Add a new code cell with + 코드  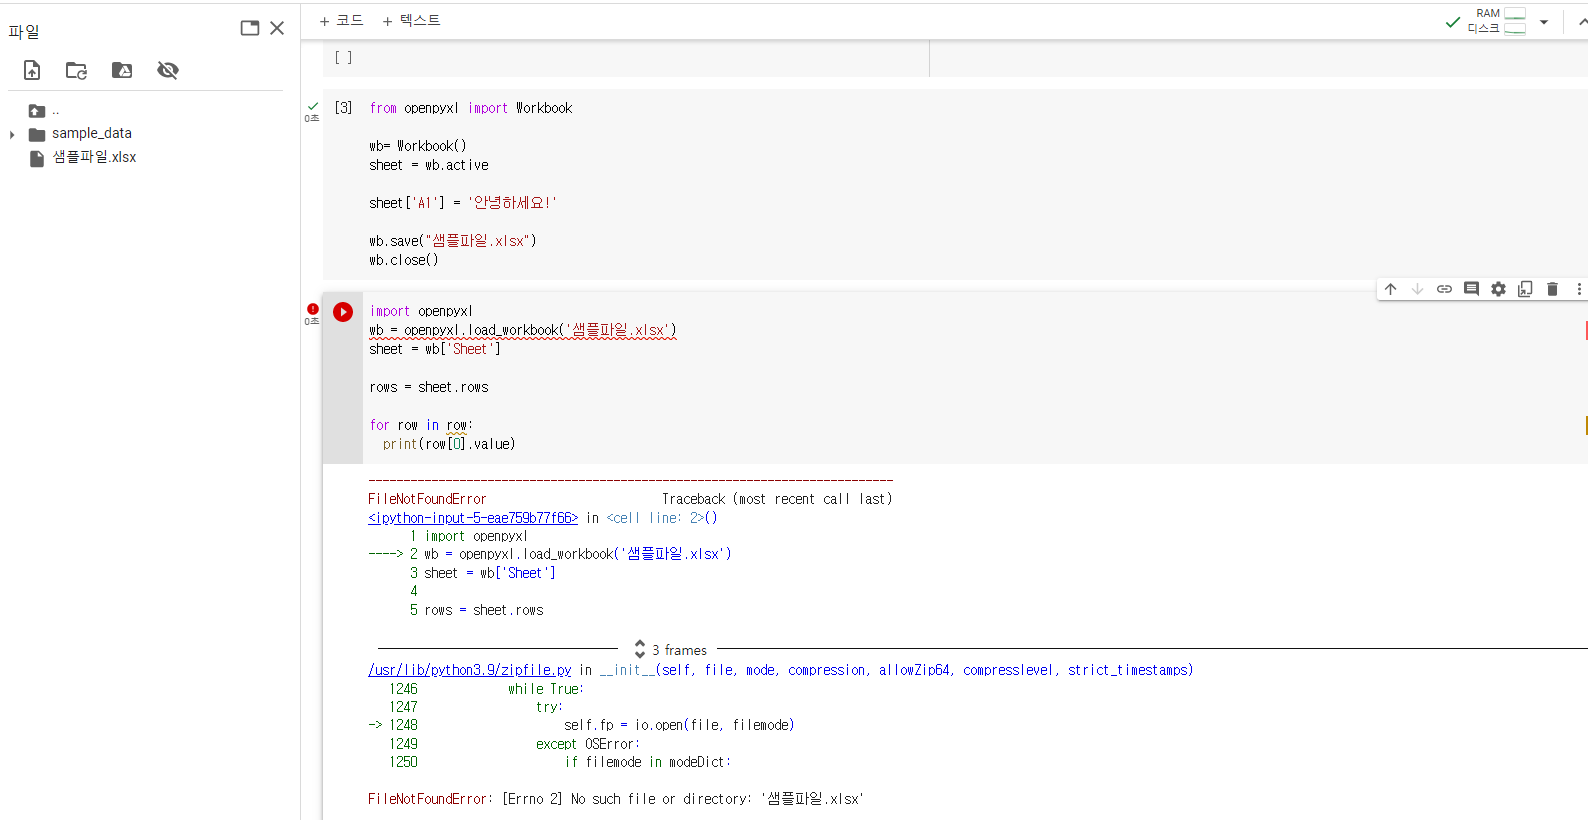pyautogui.click(x=341, y=20)
